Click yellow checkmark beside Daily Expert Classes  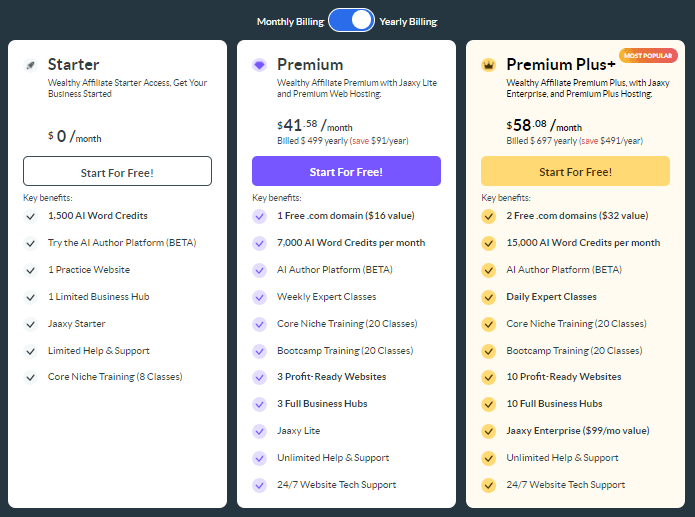coord(488,297)
